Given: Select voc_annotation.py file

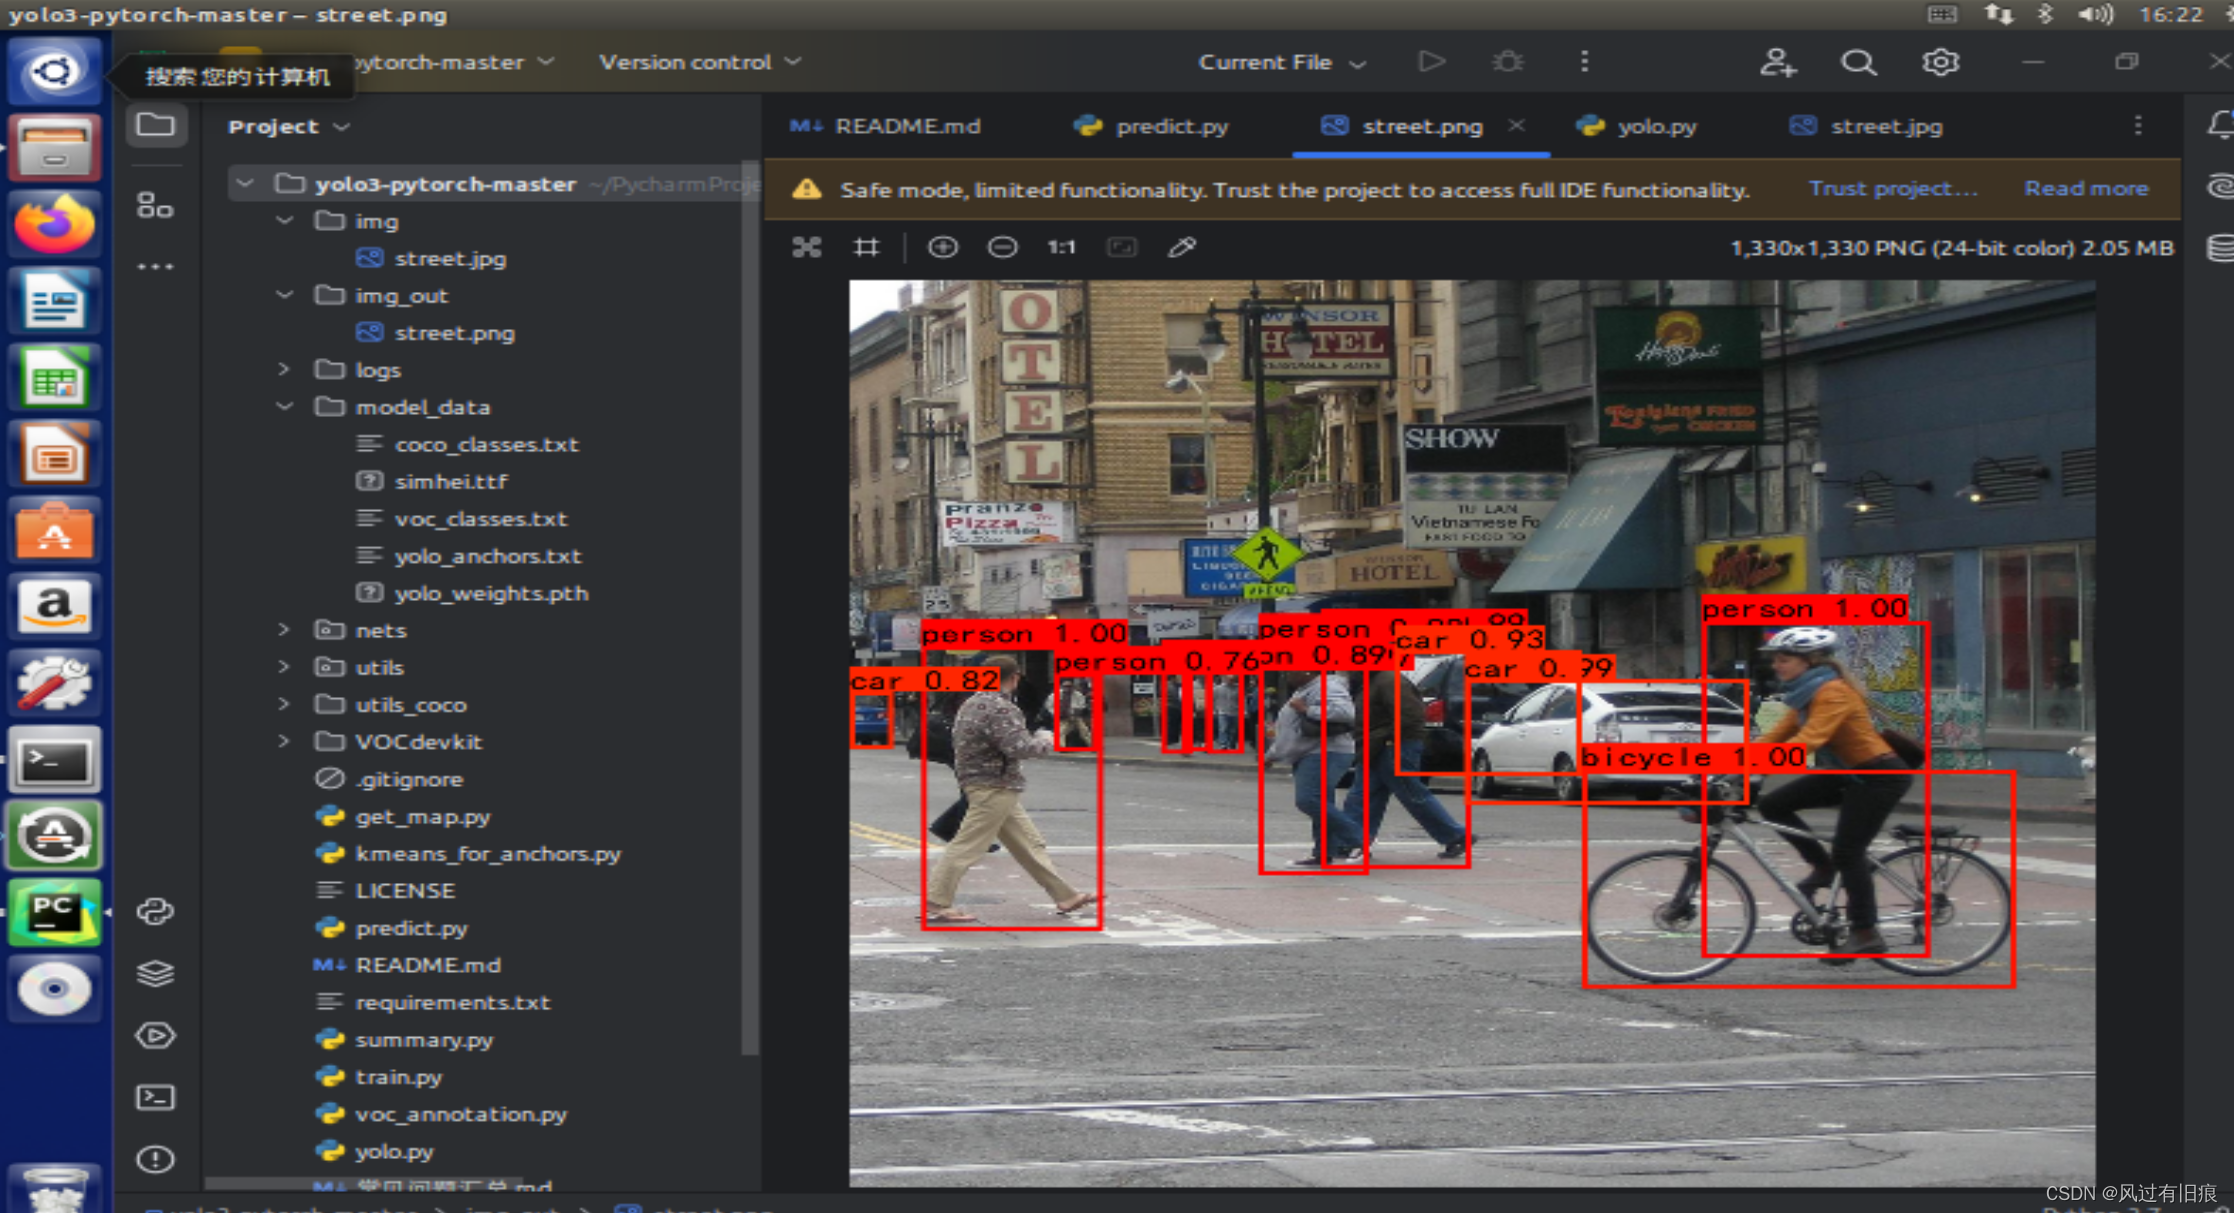Looking at the screenshot, I should pos(461,1114).
